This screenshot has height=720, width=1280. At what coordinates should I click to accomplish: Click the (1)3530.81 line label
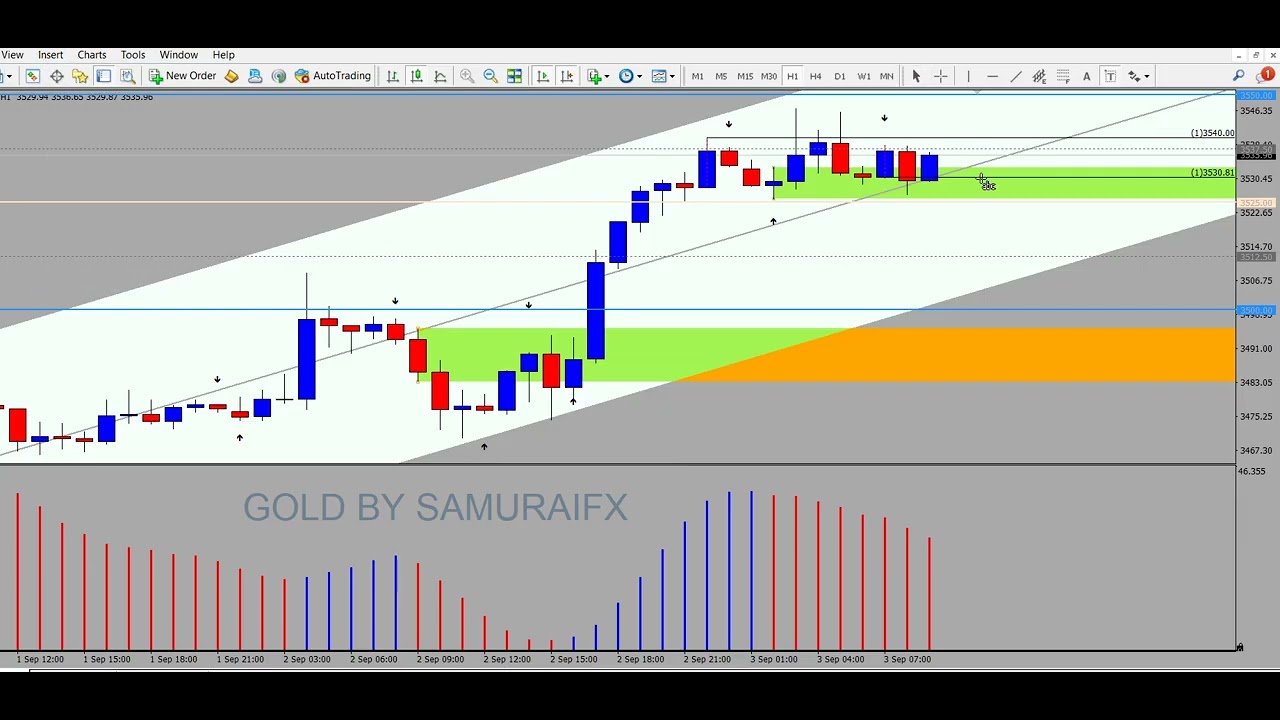1212,173
